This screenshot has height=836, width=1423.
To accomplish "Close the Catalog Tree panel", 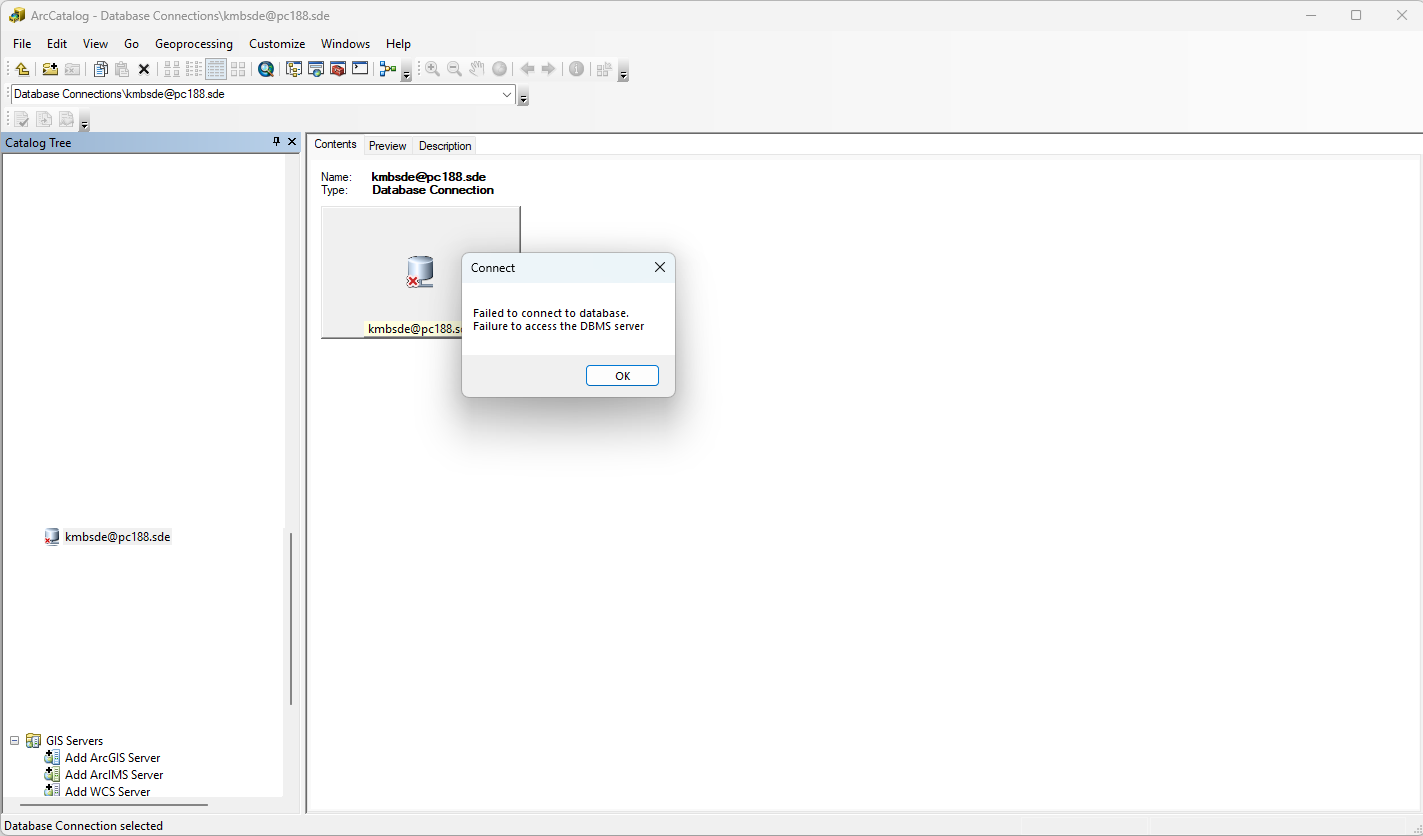I will (x=292, y=142).
